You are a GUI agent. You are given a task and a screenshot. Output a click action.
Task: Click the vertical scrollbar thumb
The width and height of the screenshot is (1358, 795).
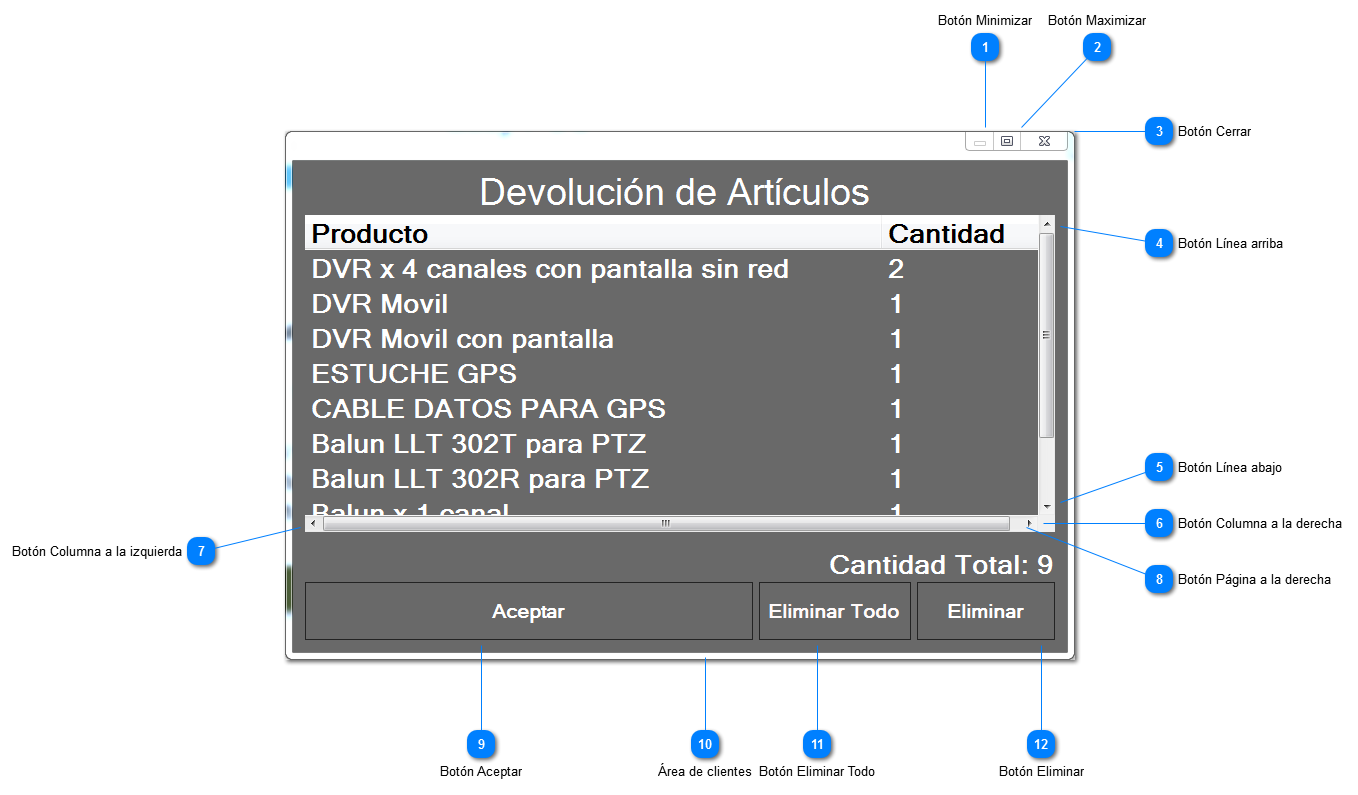[1047, 335]
